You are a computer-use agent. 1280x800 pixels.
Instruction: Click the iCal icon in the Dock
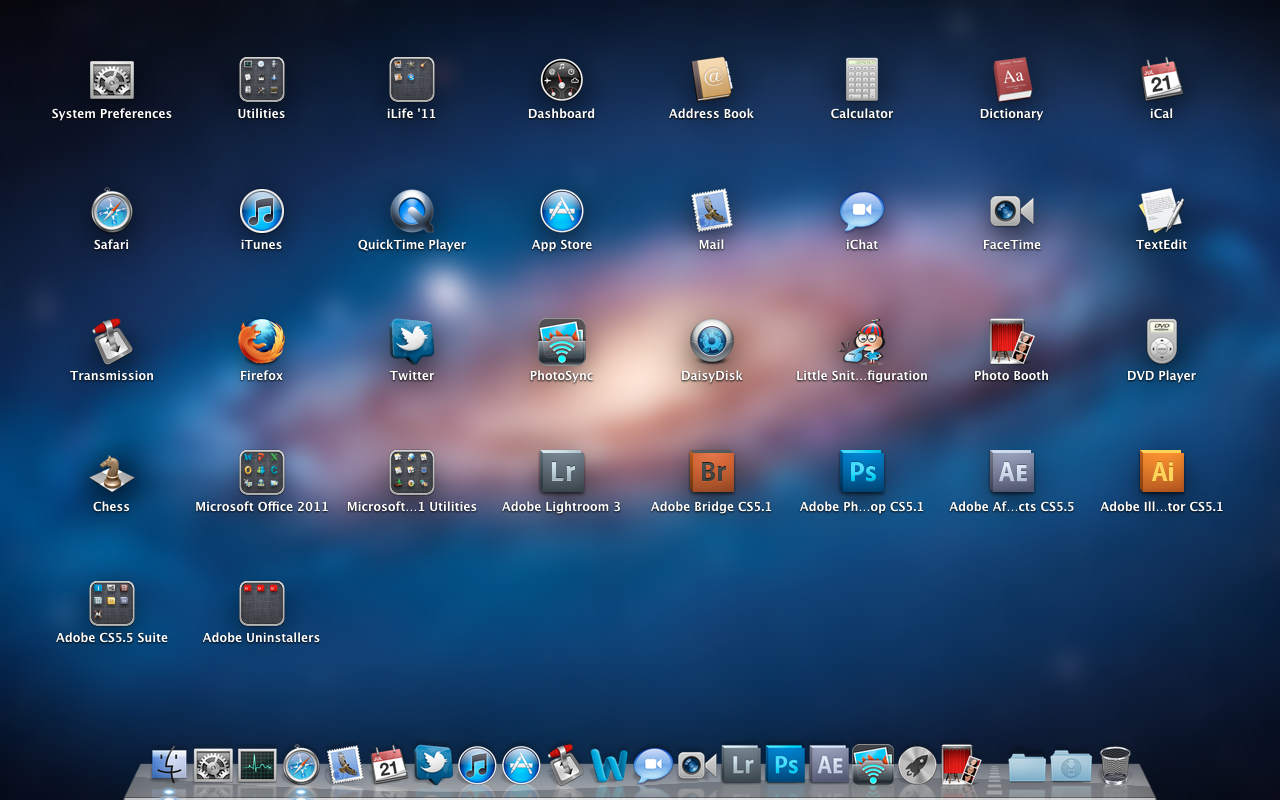389,766
